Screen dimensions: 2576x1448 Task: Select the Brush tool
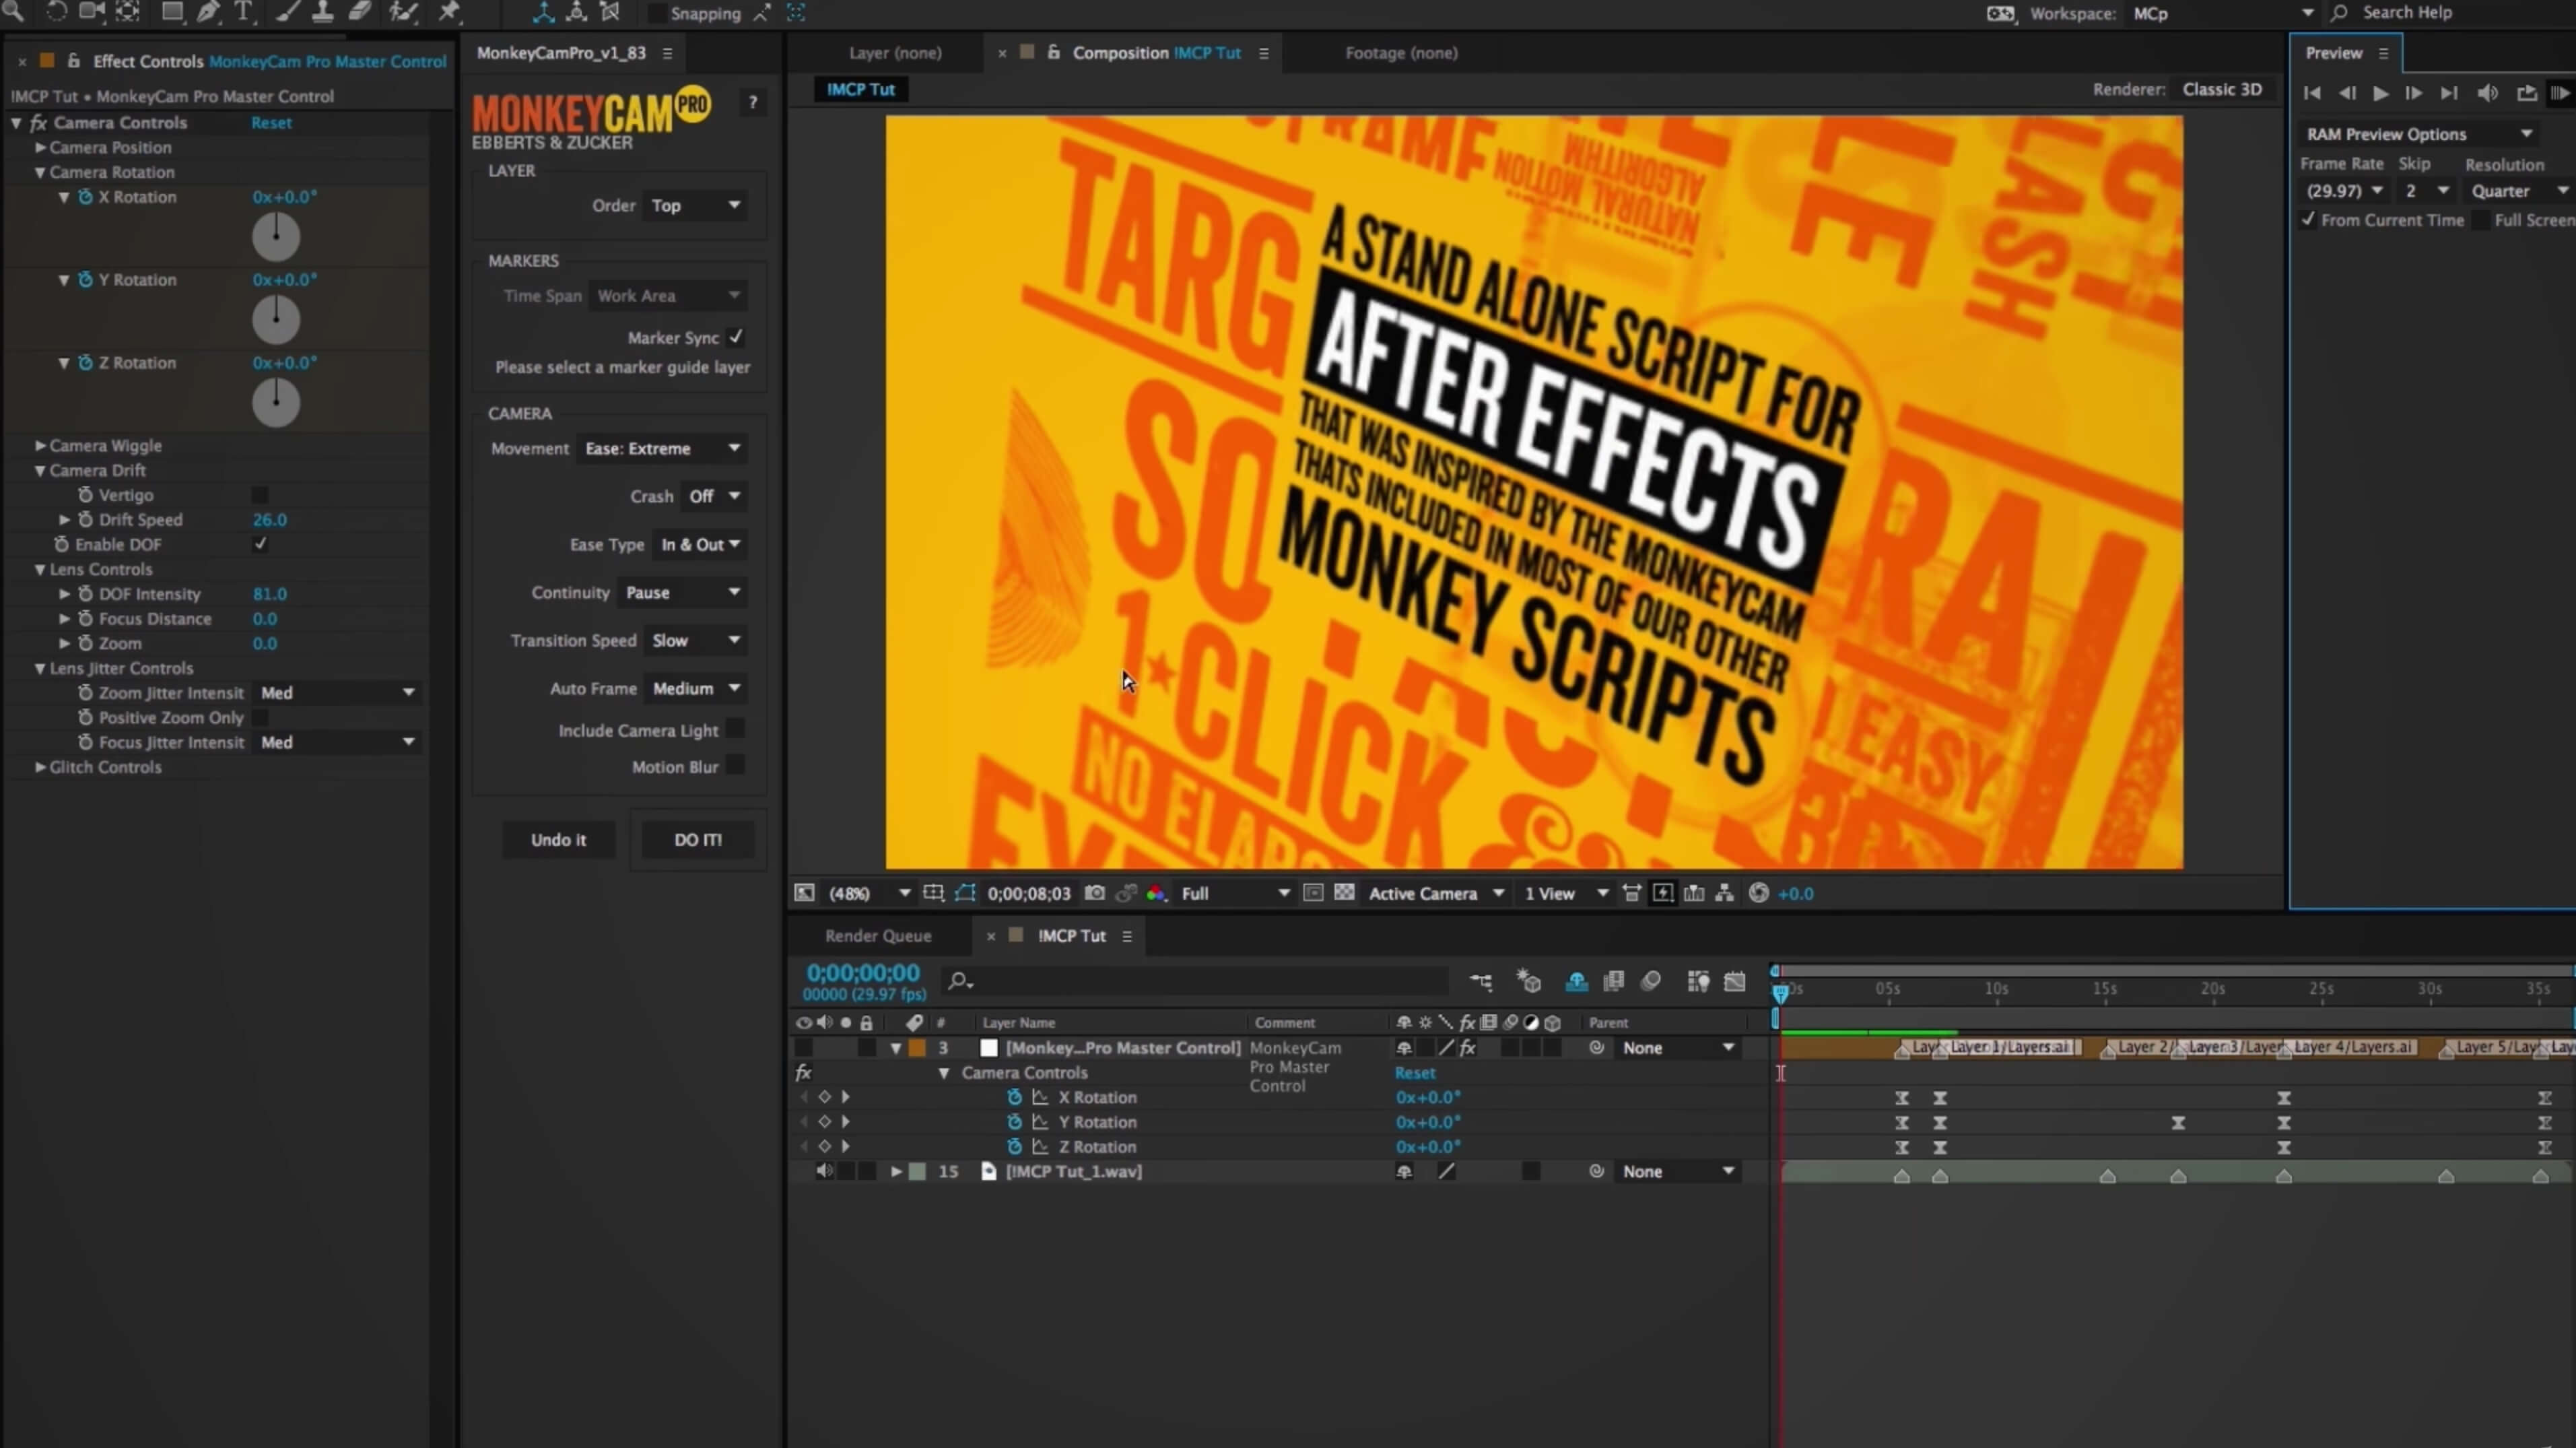[287, 11]
